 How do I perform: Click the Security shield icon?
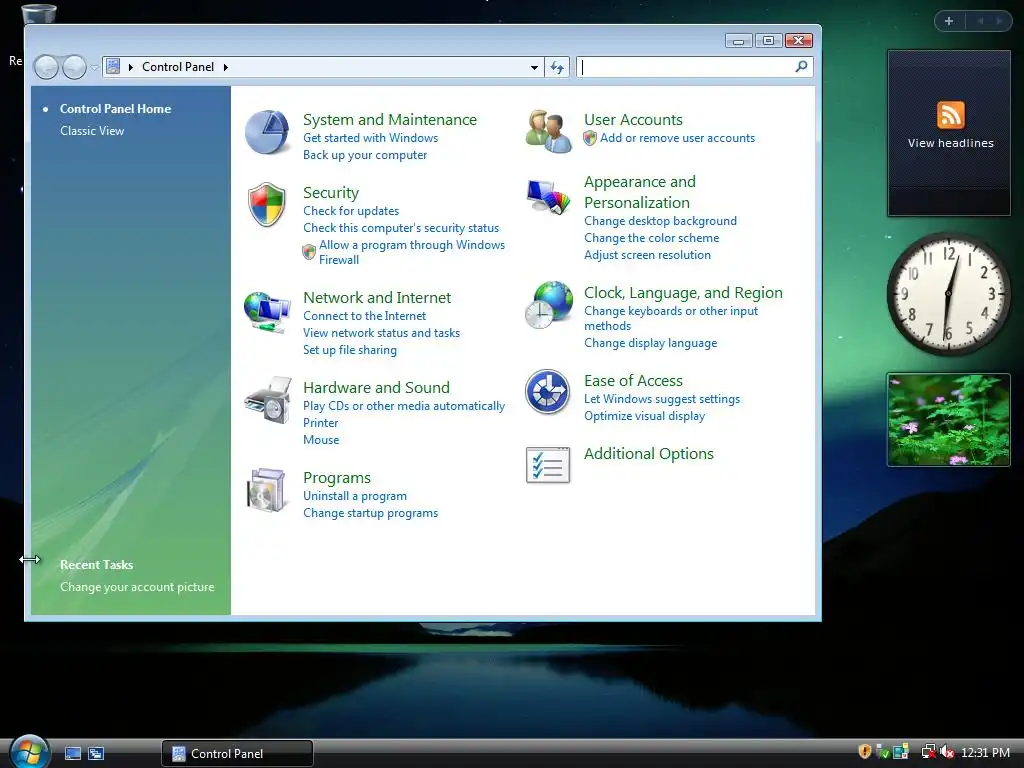[x=266, y=204]
